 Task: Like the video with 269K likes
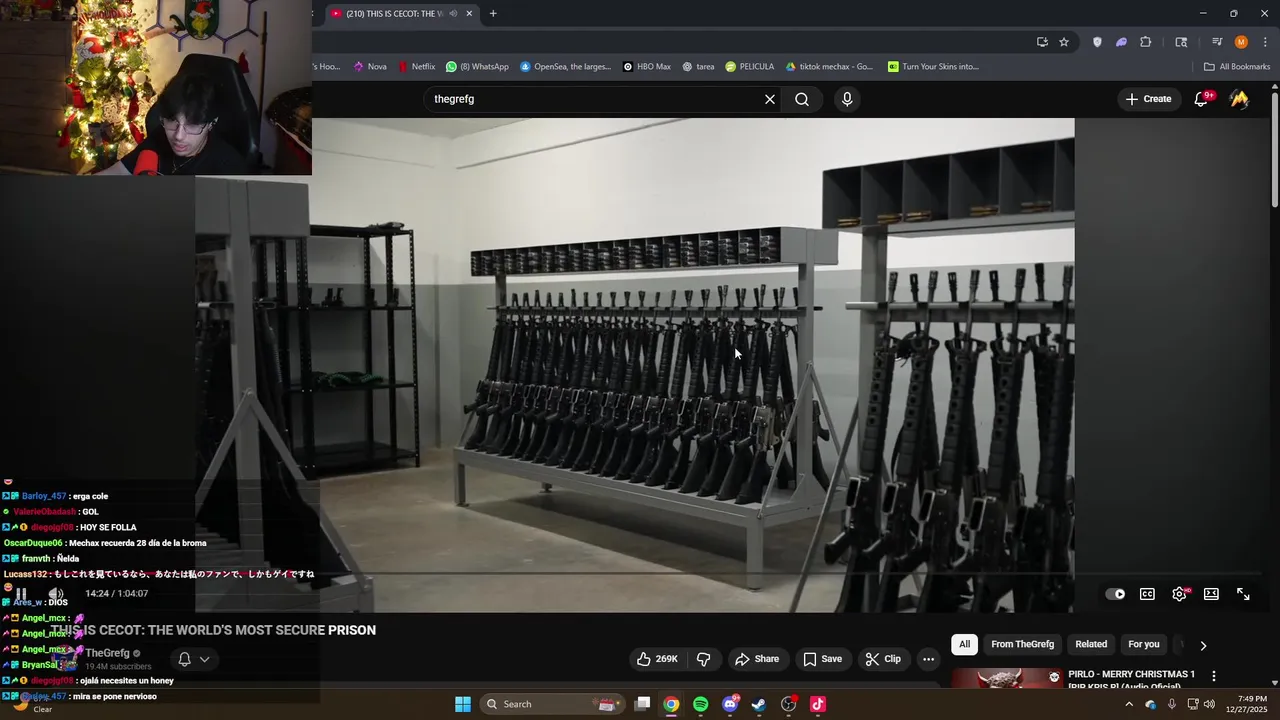coord(657,659)
